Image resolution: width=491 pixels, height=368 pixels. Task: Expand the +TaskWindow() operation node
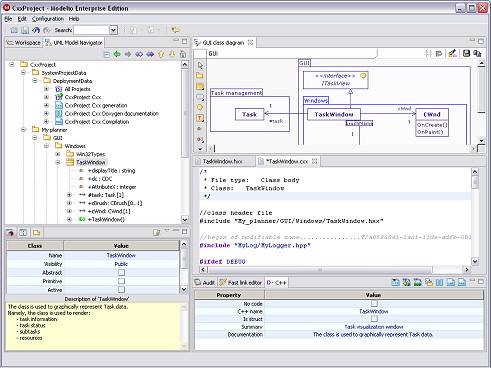pos(69,219)
